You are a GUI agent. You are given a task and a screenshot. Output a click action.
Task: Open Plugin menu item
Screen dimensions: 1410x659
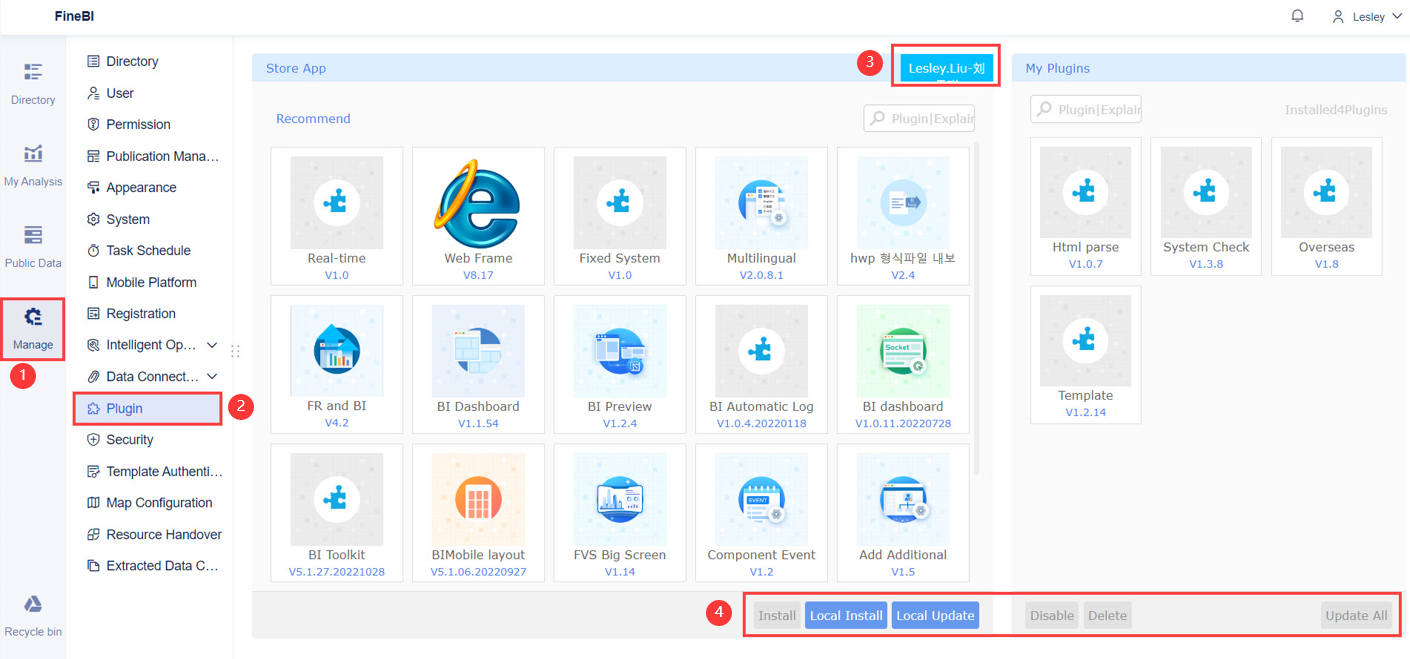point(149,408)
